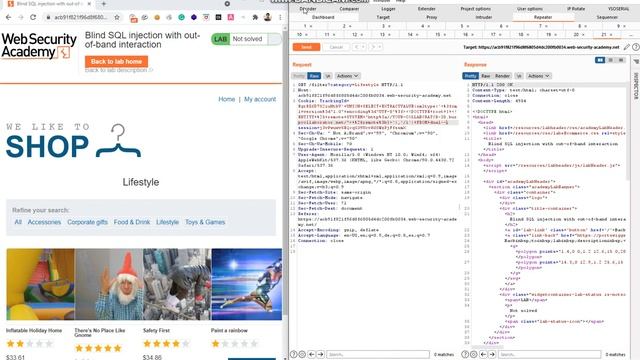Toggle request non-printable characters \n button
640x360 pixels.
[x=328, y=76]
